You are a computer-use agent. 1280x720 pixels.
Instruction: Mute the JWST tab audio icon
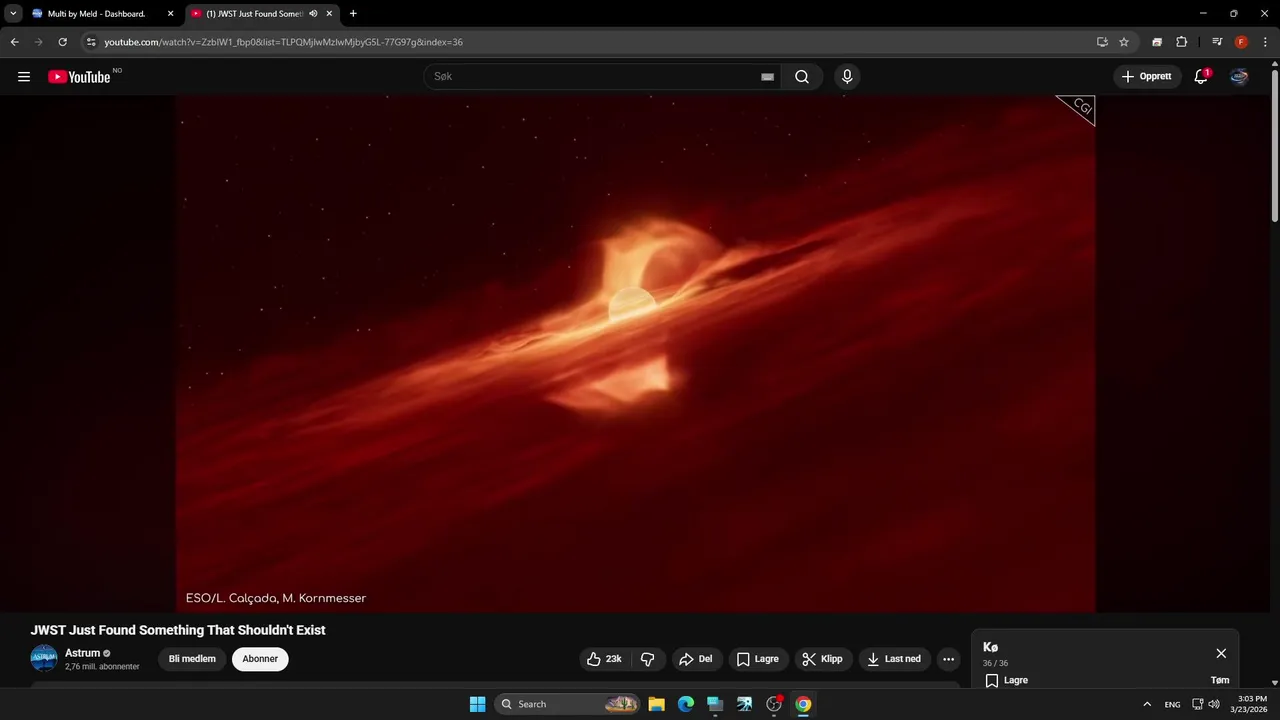pyautogui.click(x=313, y=14)
